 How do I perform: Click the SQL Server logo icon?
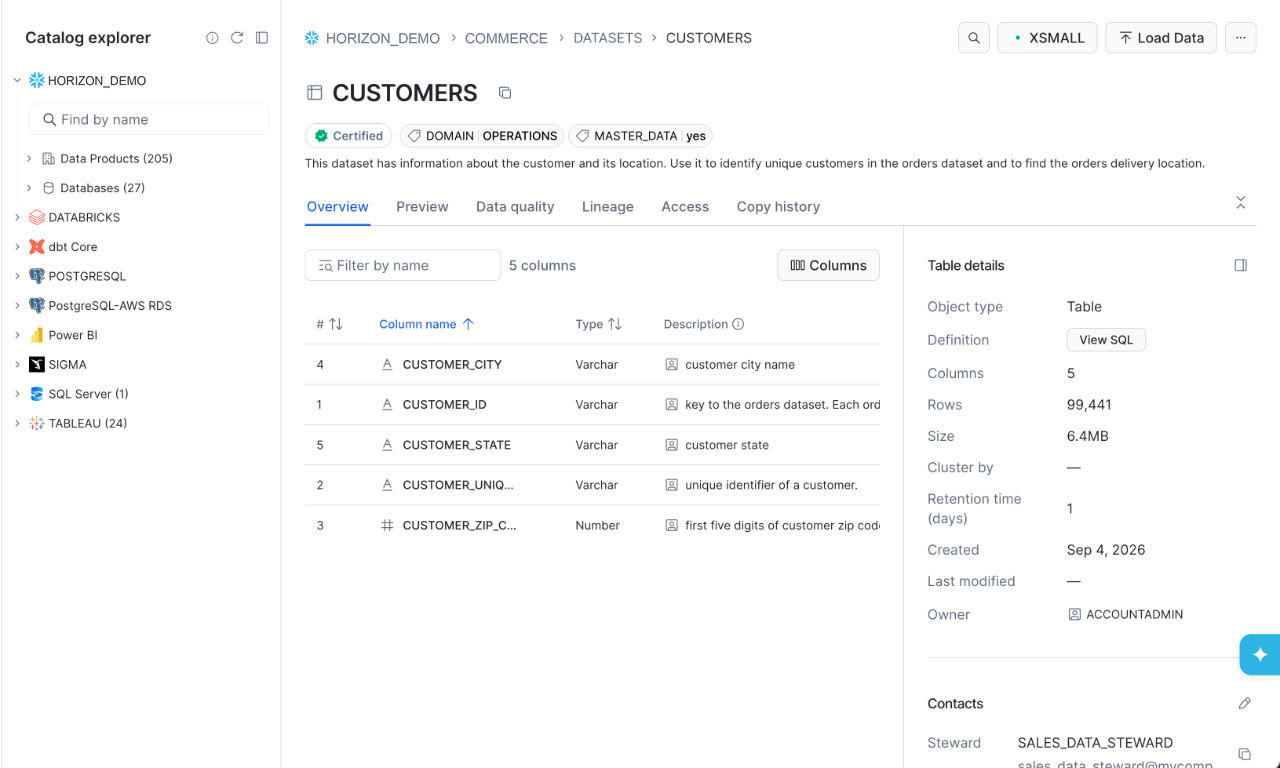point(37,394)
